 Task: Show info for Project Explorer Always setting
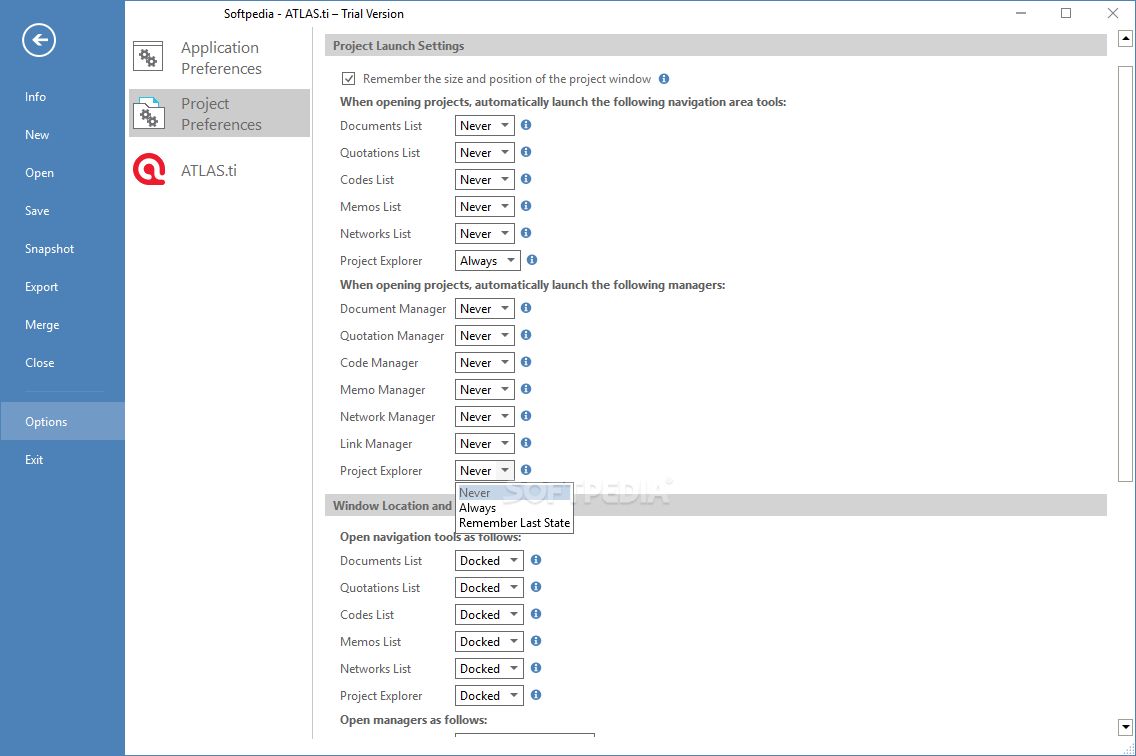pos(532,259)
